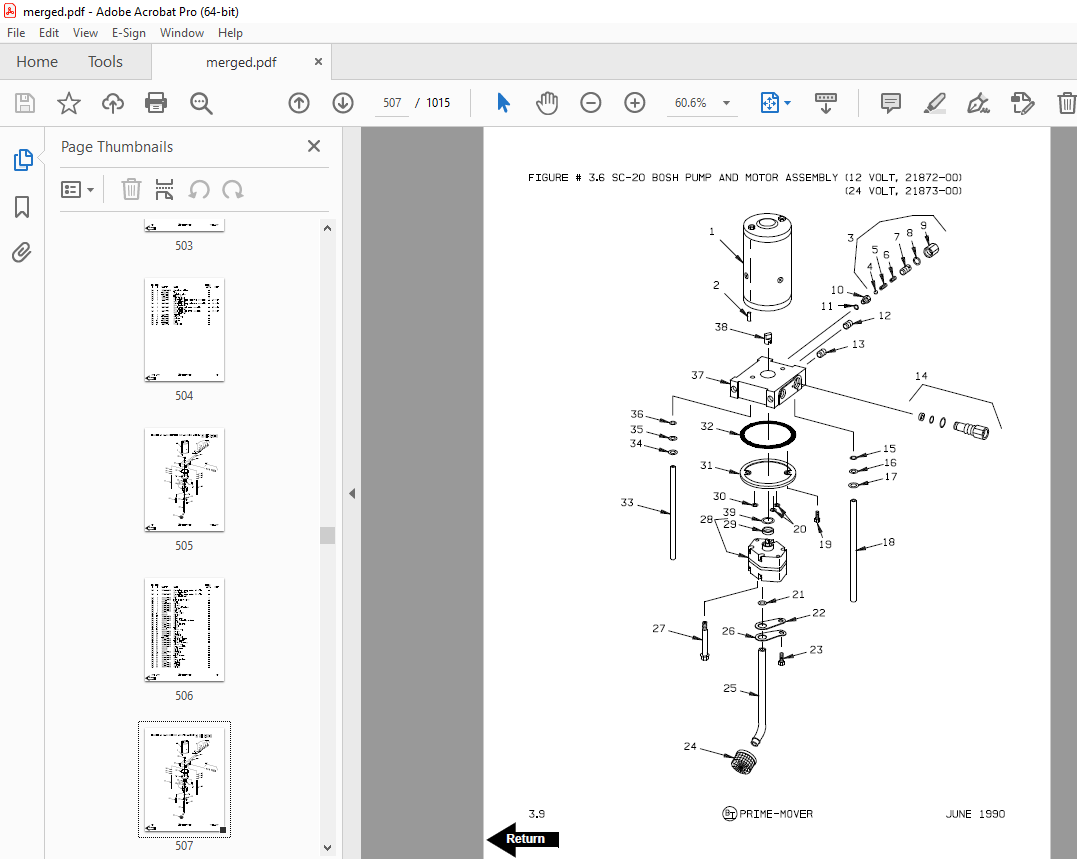
Task: Click the Fit page tool icon
Action: pyautogui.click(x=769, y=103)
